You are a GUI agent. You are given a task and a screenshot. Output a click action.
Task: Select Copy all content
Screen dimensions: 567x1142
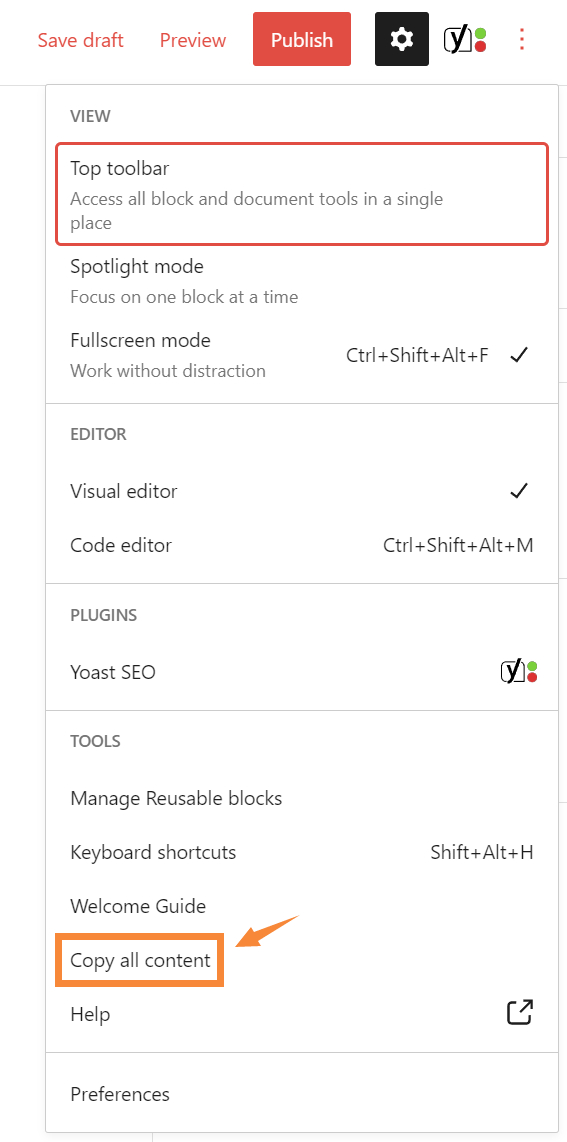(x=140, y=960)
